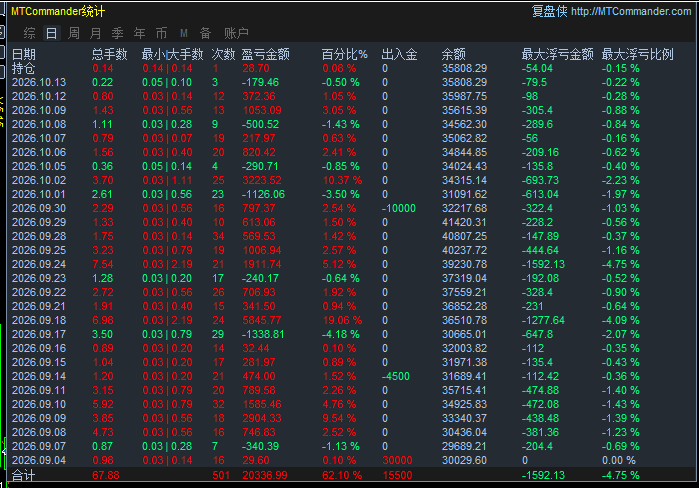
Task: Click total profit 20336.99
Action: 265,475
